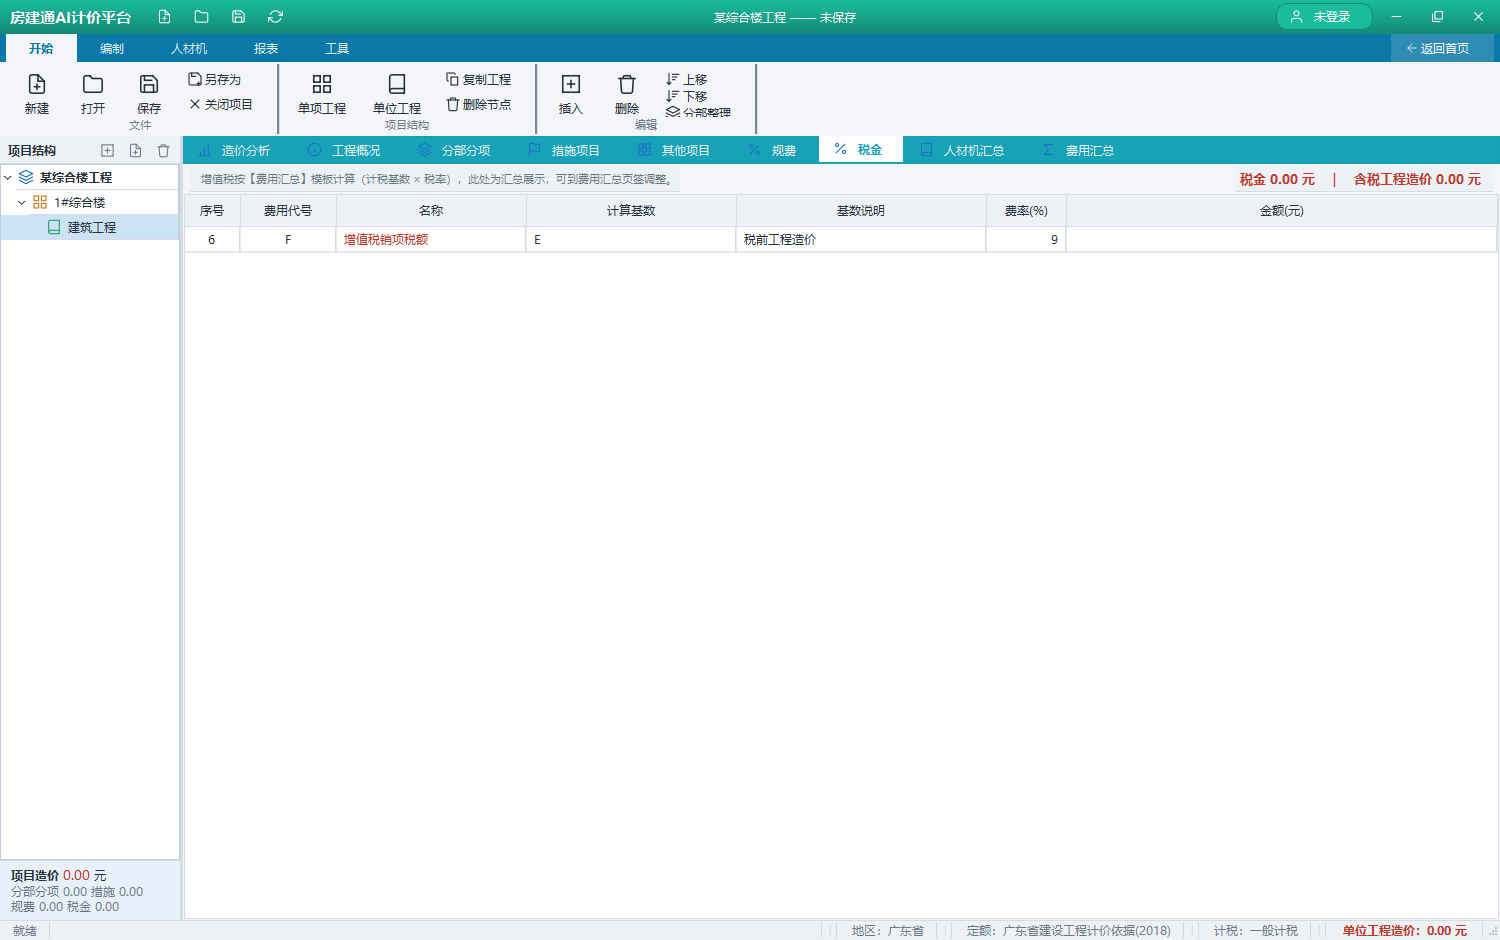This screenshot has height=940, width=1500.
Task: Open the 措施项目 tab
Action: (x=564, y=150)
